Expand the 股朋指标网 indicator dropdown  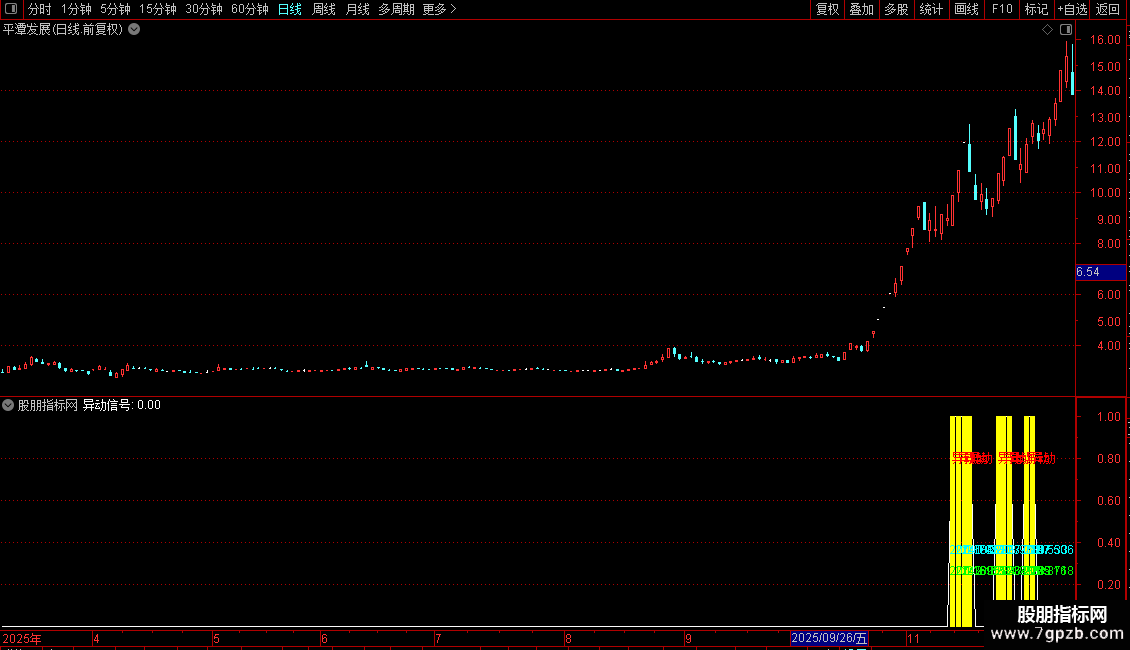click(8, 405)
